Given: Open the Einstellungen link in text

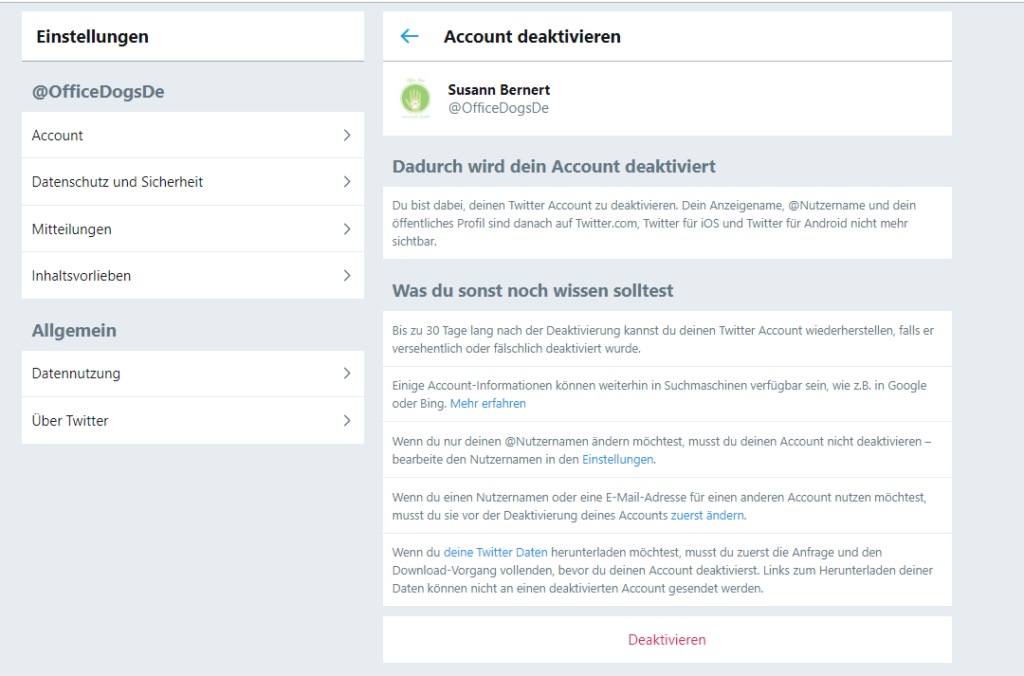Looking at the screenshot, I should pos(617,459).
